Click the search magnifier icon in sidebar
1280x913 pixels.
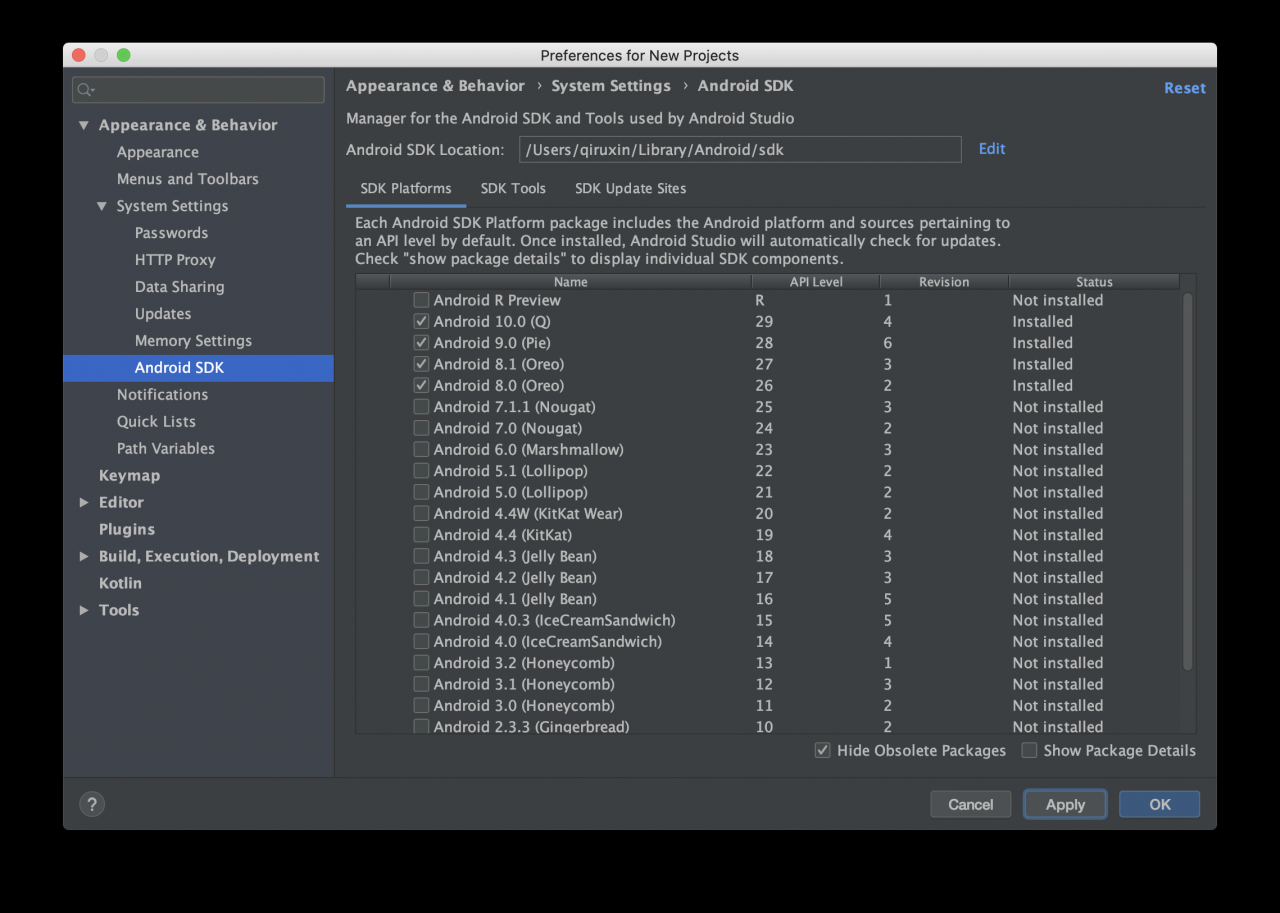tap(86, 90)
